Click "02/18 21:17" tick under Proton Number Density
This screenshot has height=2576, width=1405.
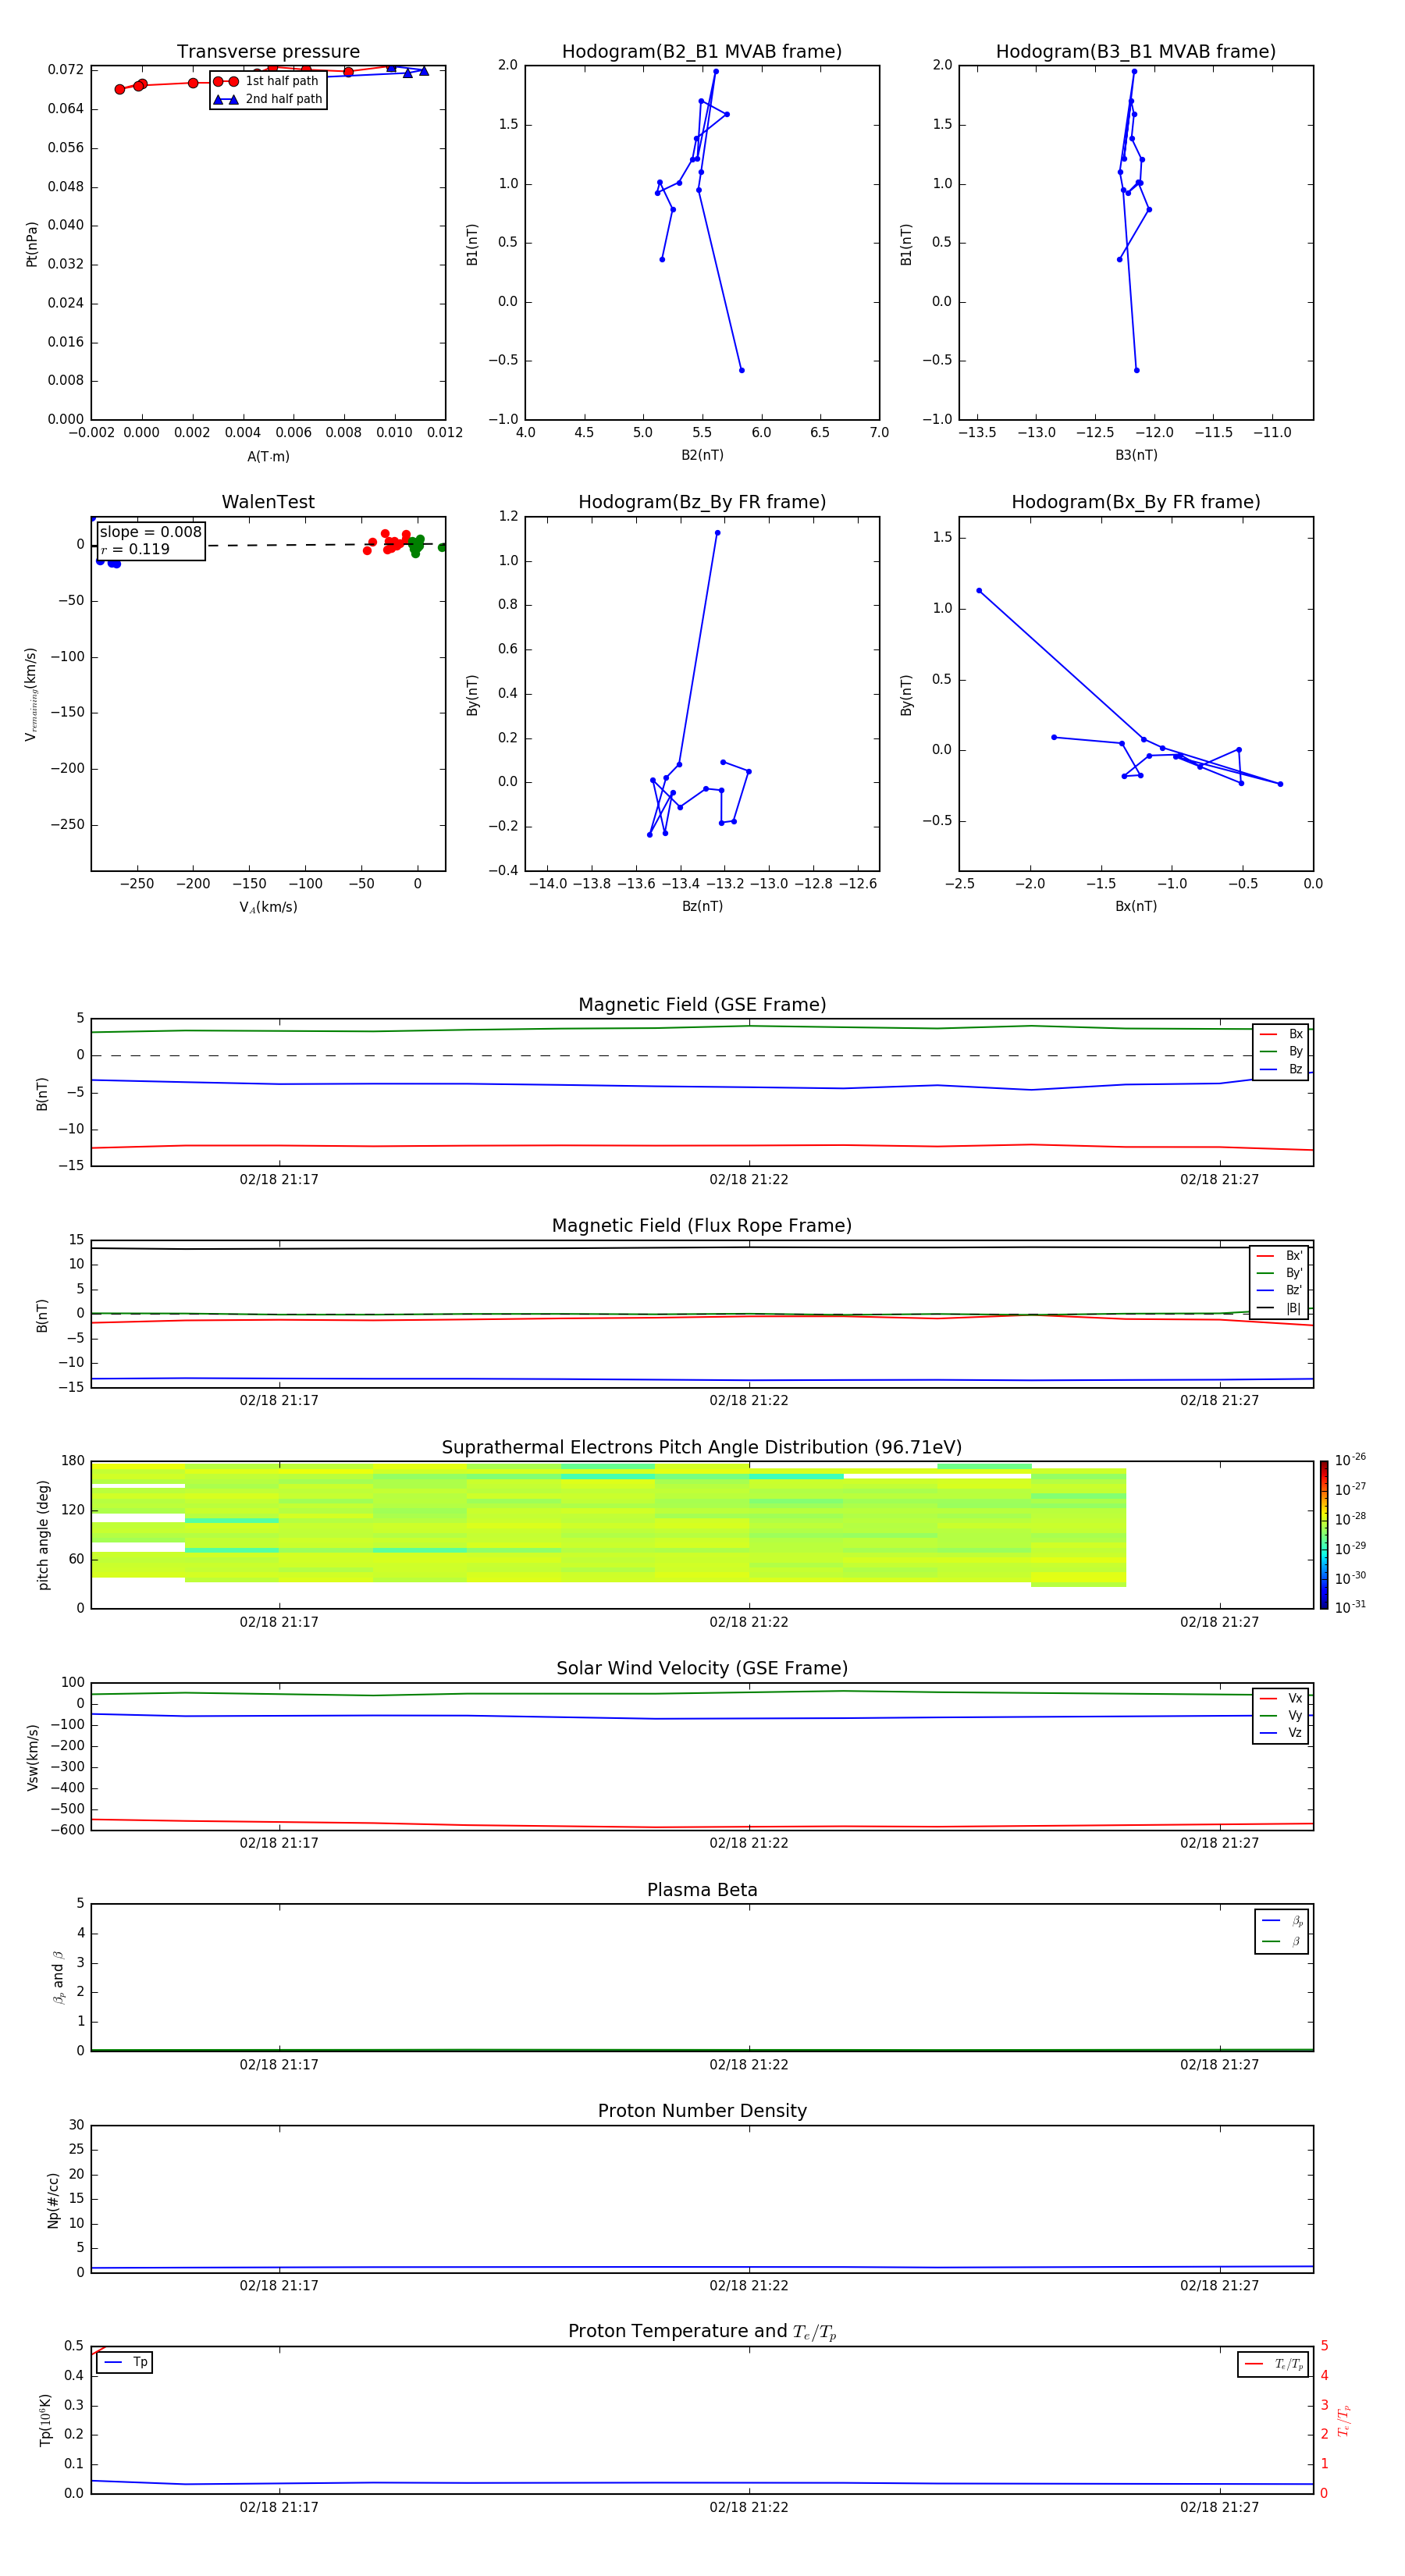279,2286
